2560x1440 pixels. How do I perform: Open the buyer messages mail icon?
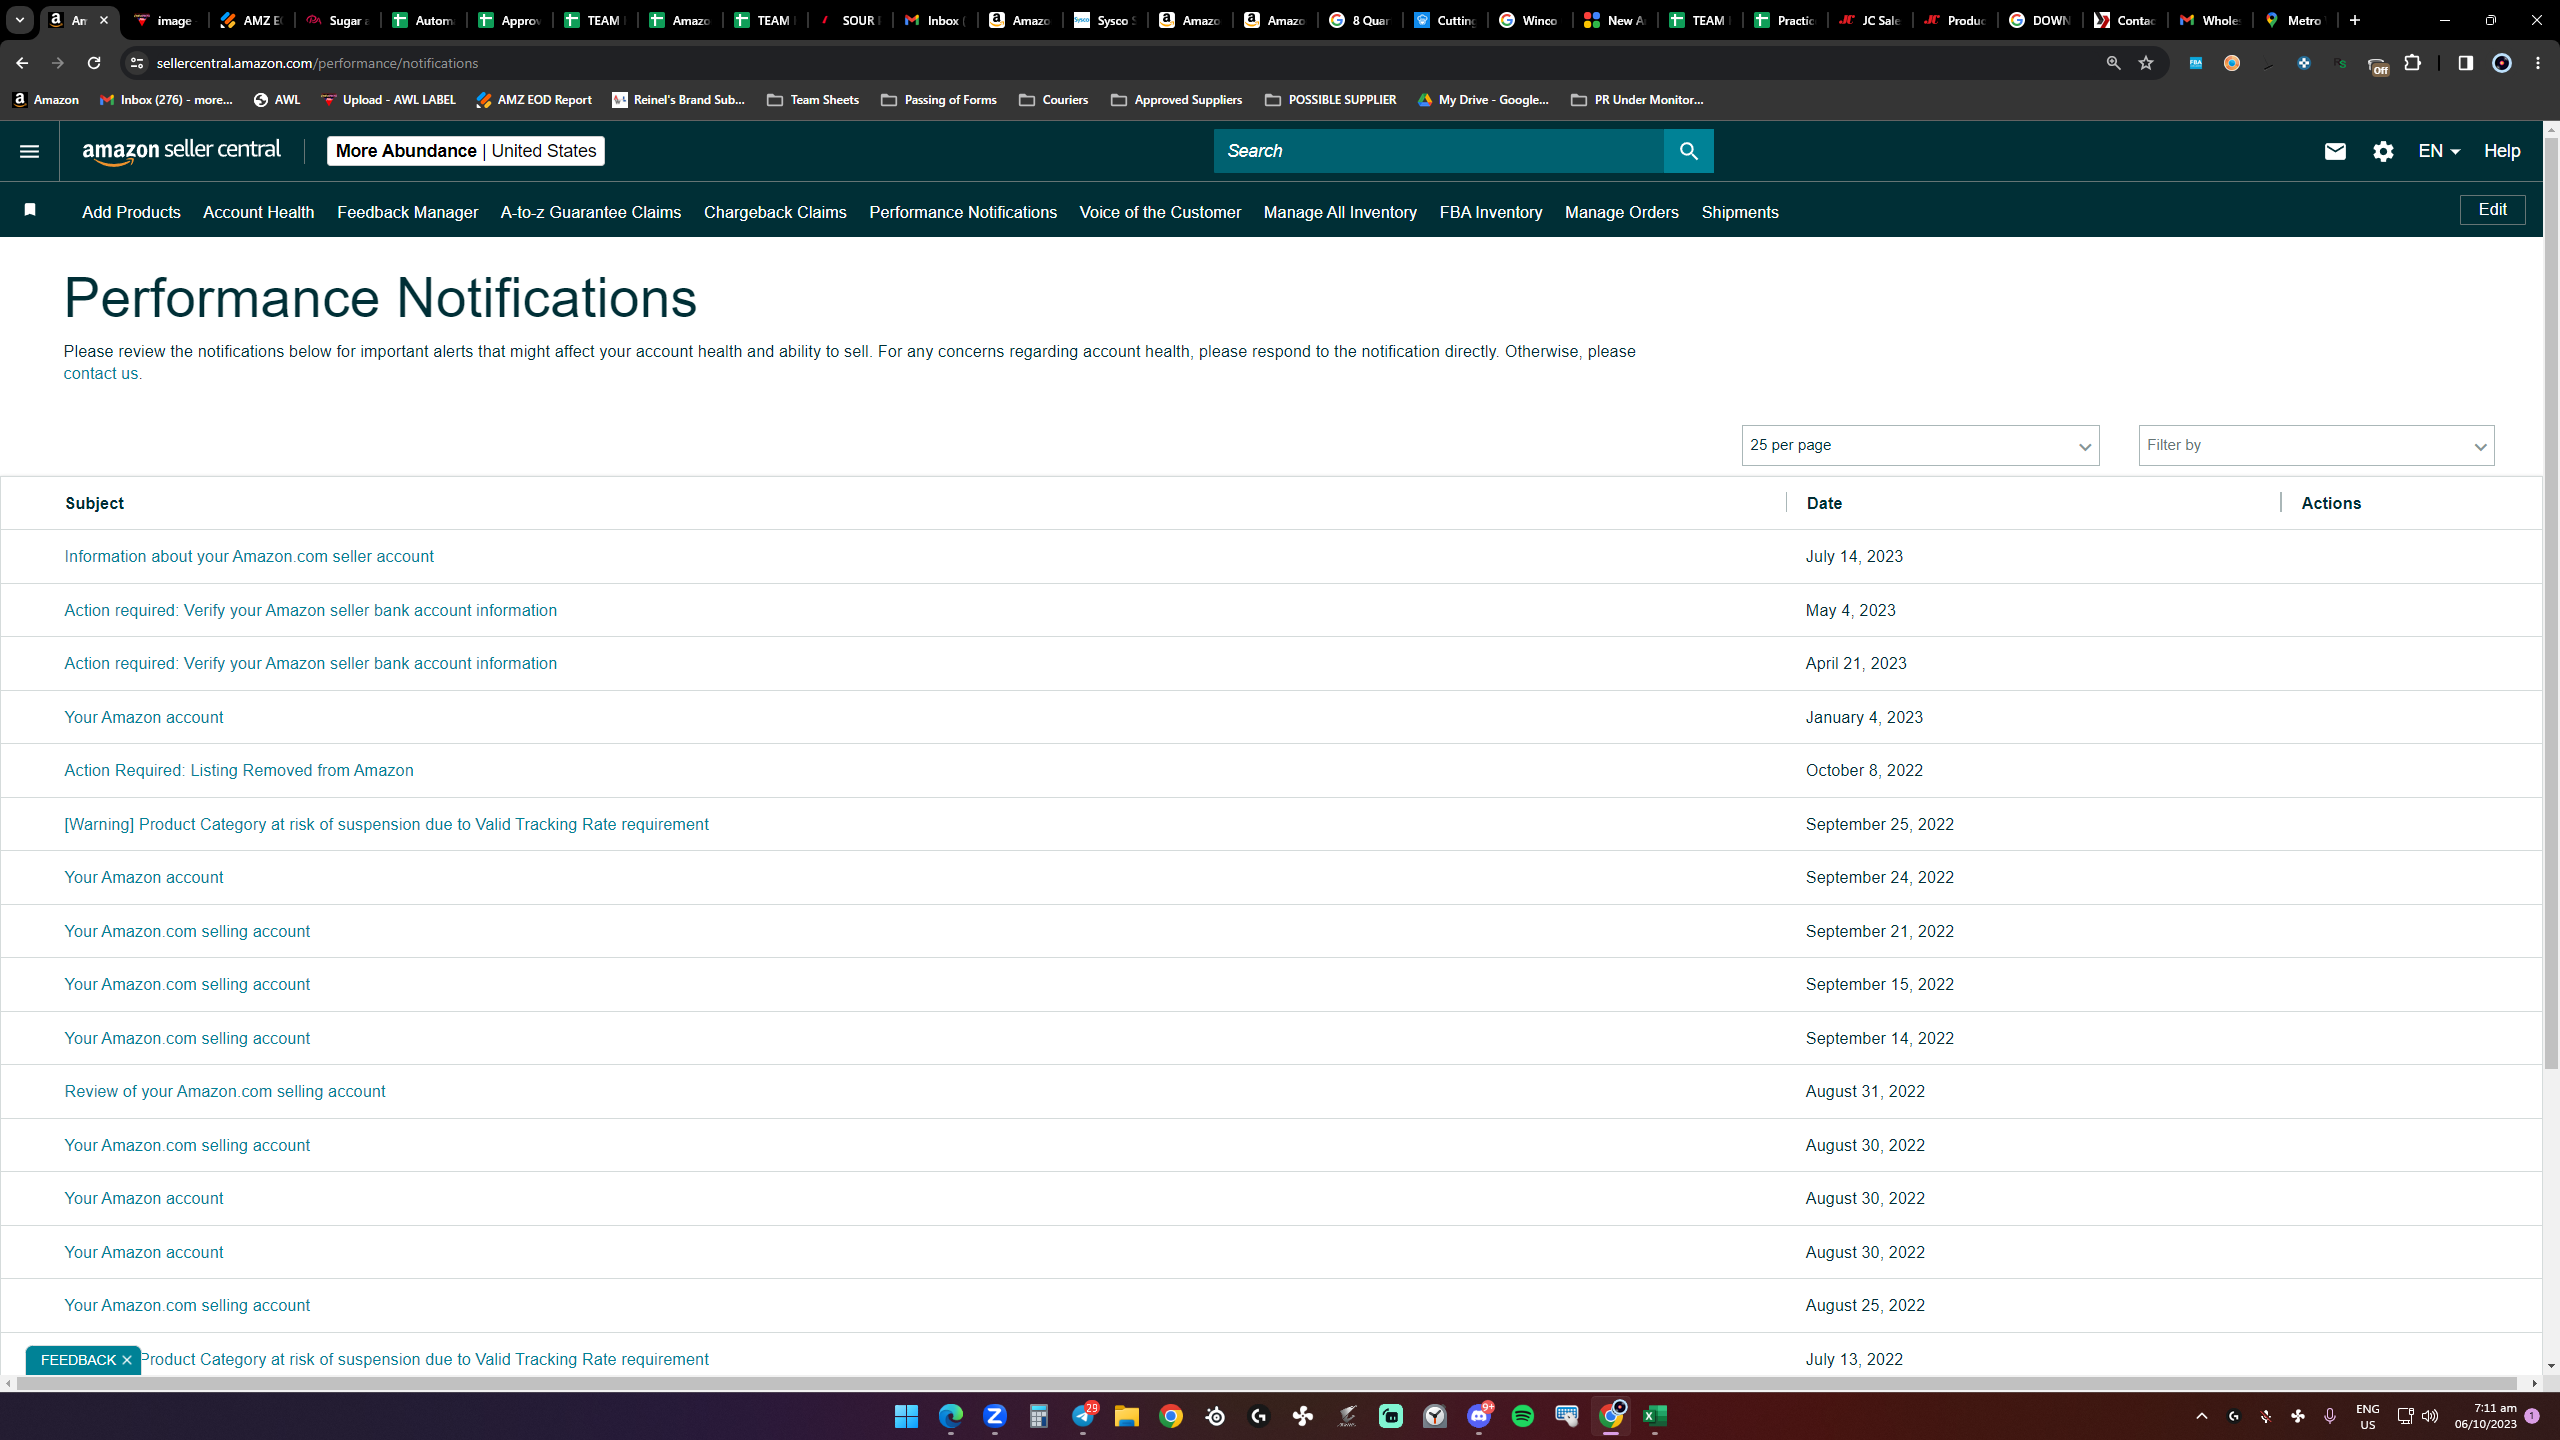pyautogui.click(x=2335, y=151)
